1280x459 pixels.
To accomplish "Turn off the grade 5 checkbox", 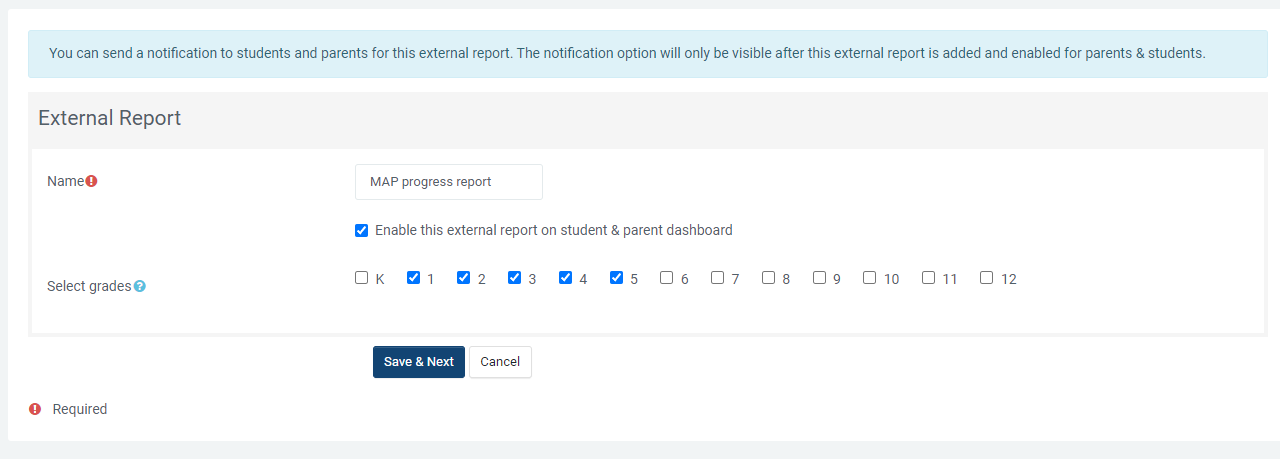I will tap(616, 278).
